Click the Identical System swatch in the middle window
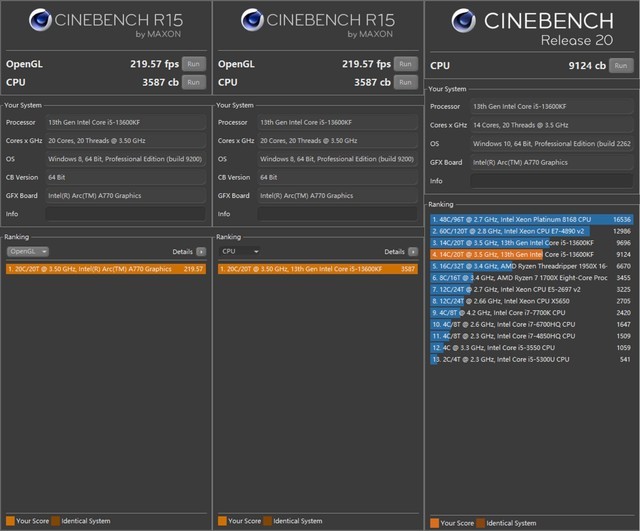This screenshot has height=531, width=640. point(268,521)
